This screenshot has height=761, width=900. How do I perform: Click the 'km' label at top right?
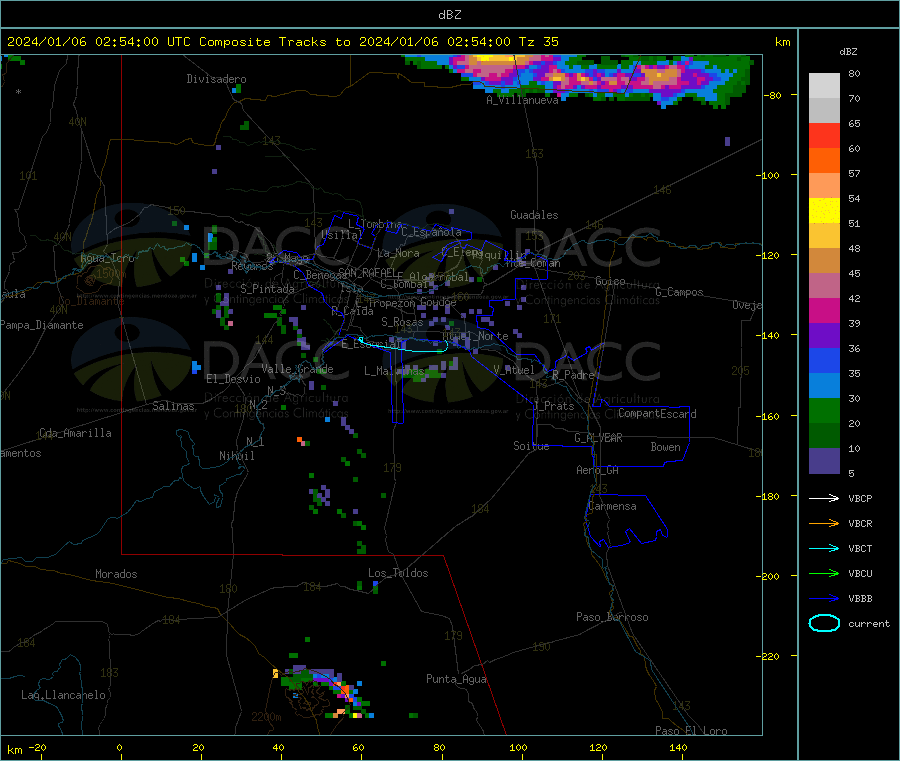point(782,42)
